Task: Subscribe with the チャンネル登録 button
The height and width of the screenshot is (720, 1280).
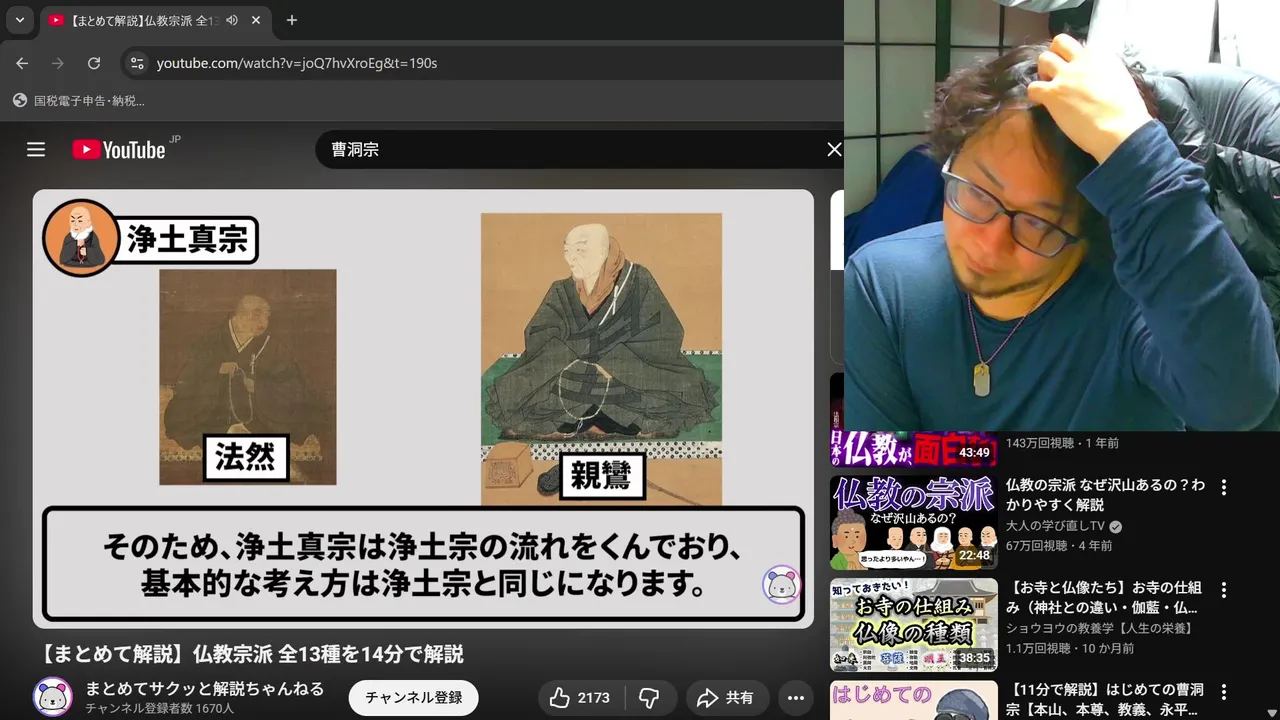Action: click(413, 697)
